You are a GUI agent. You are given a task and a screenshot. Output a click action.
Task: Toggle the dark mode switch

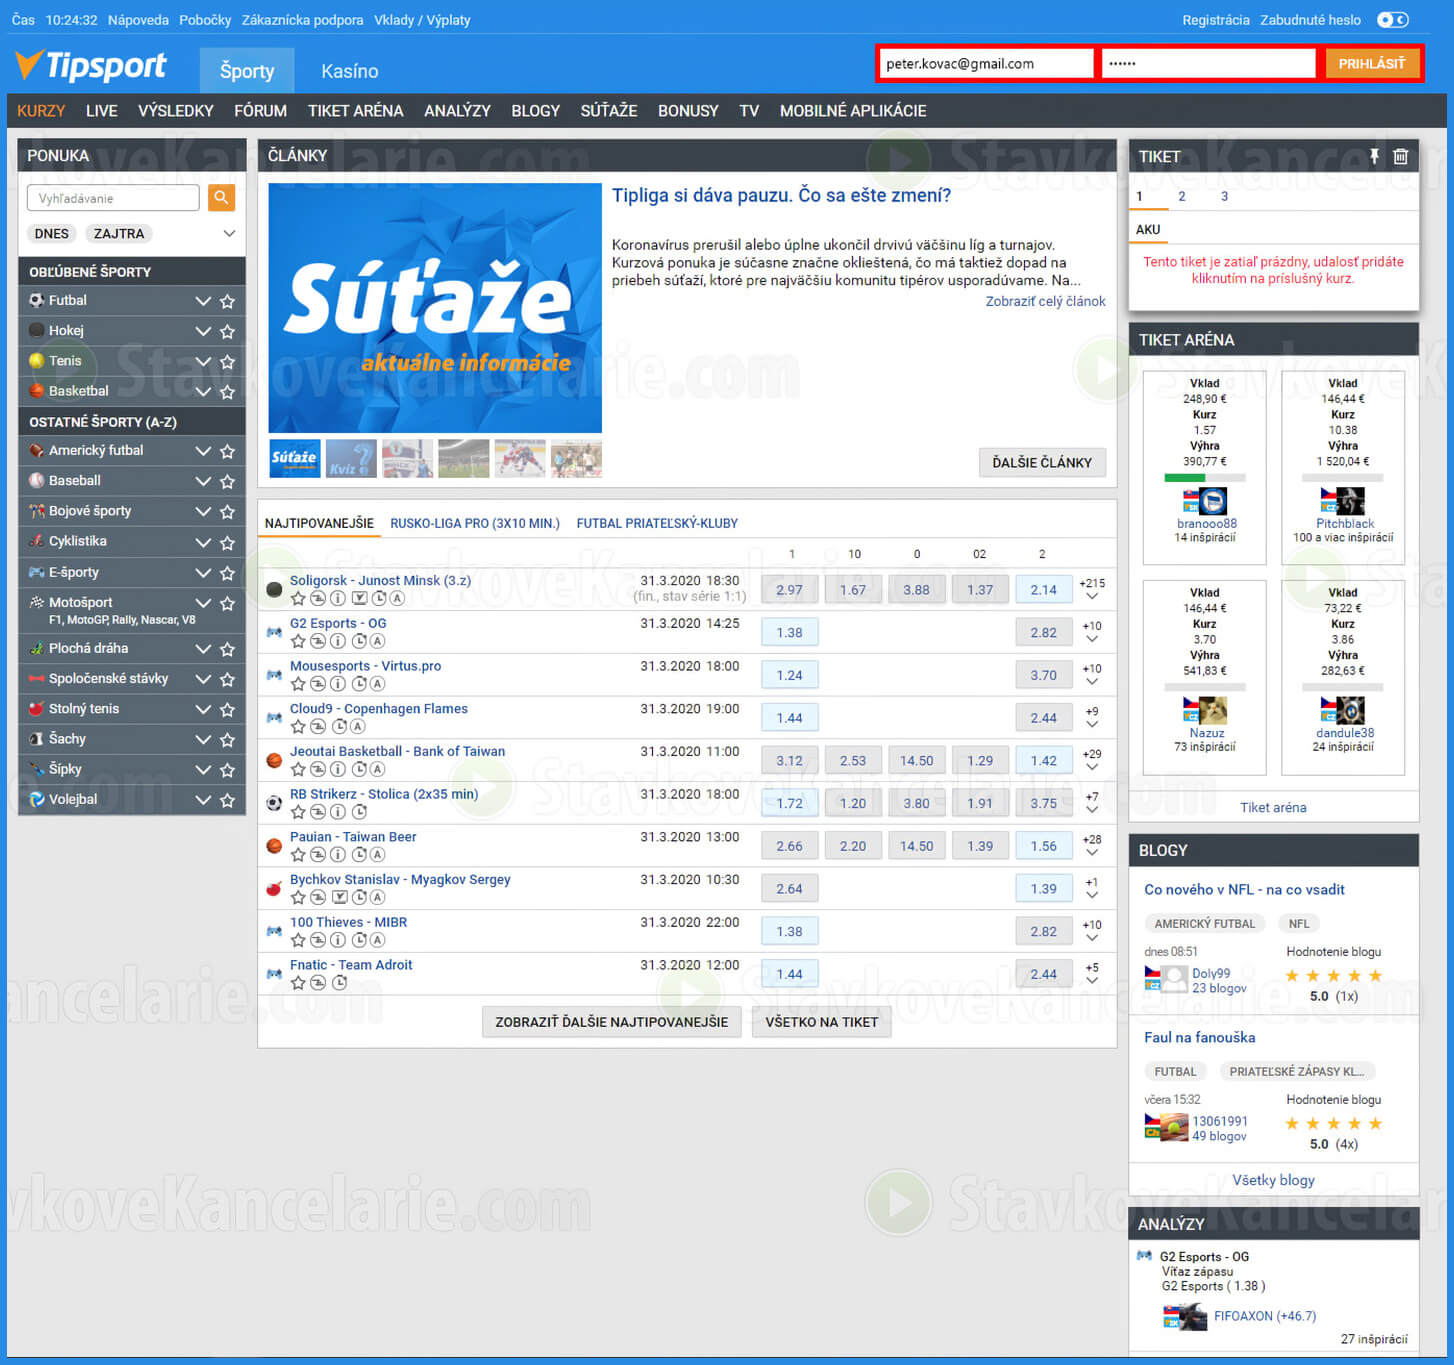1392,20
